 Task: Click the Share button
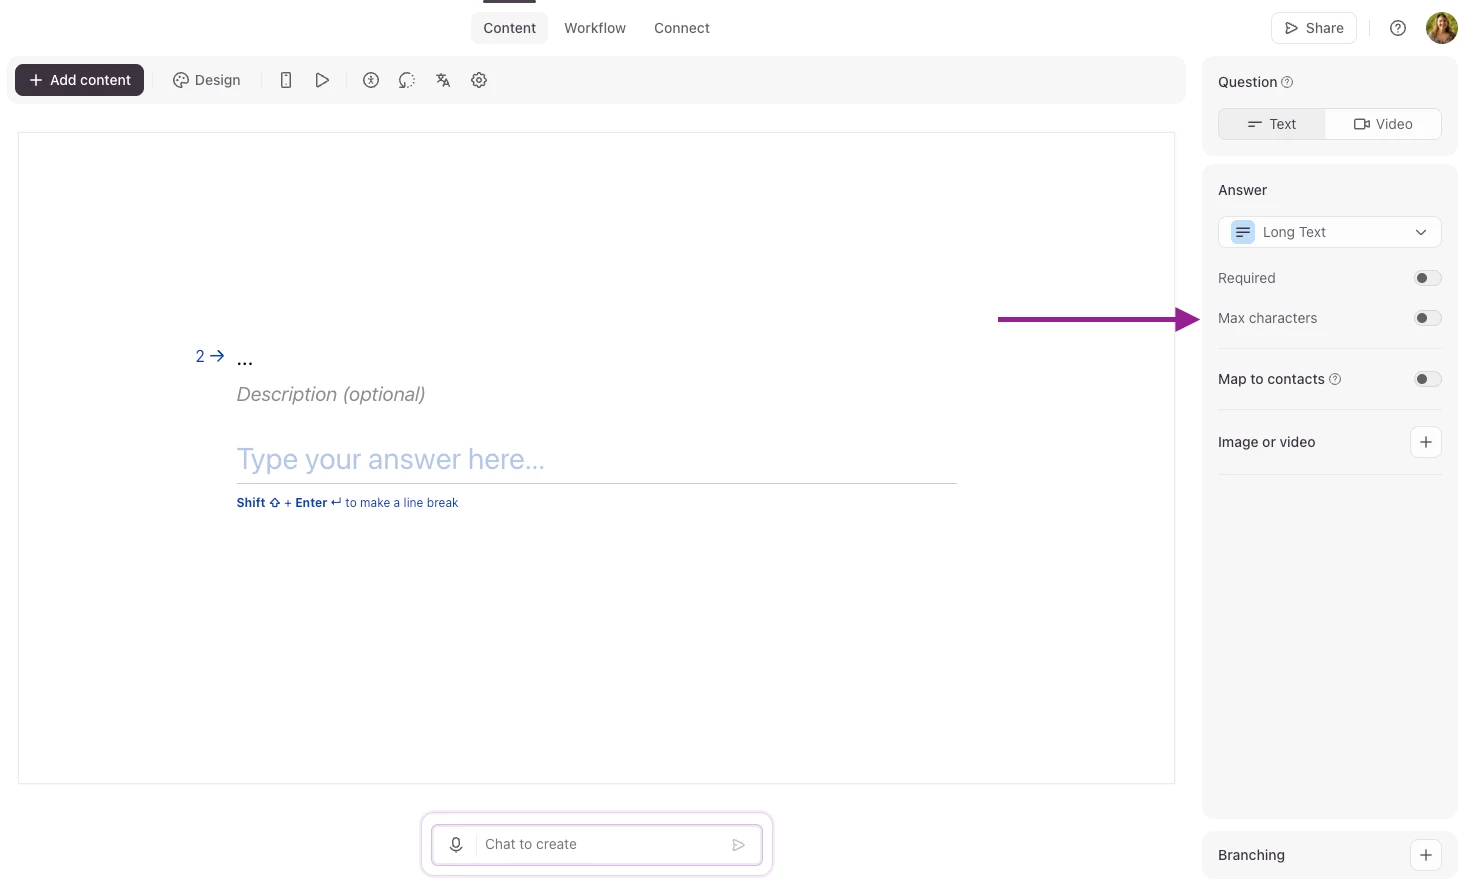1314,28
